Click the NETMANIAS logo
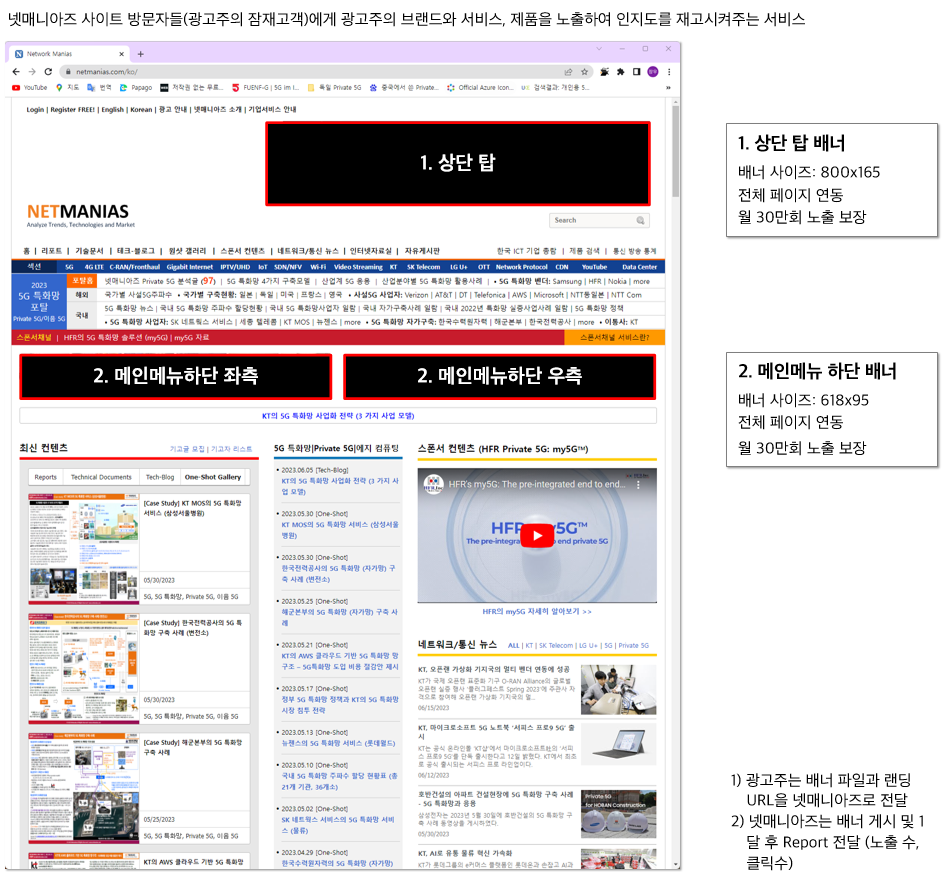942x872 pixels. pyautogui.click(x=78, y=215)
